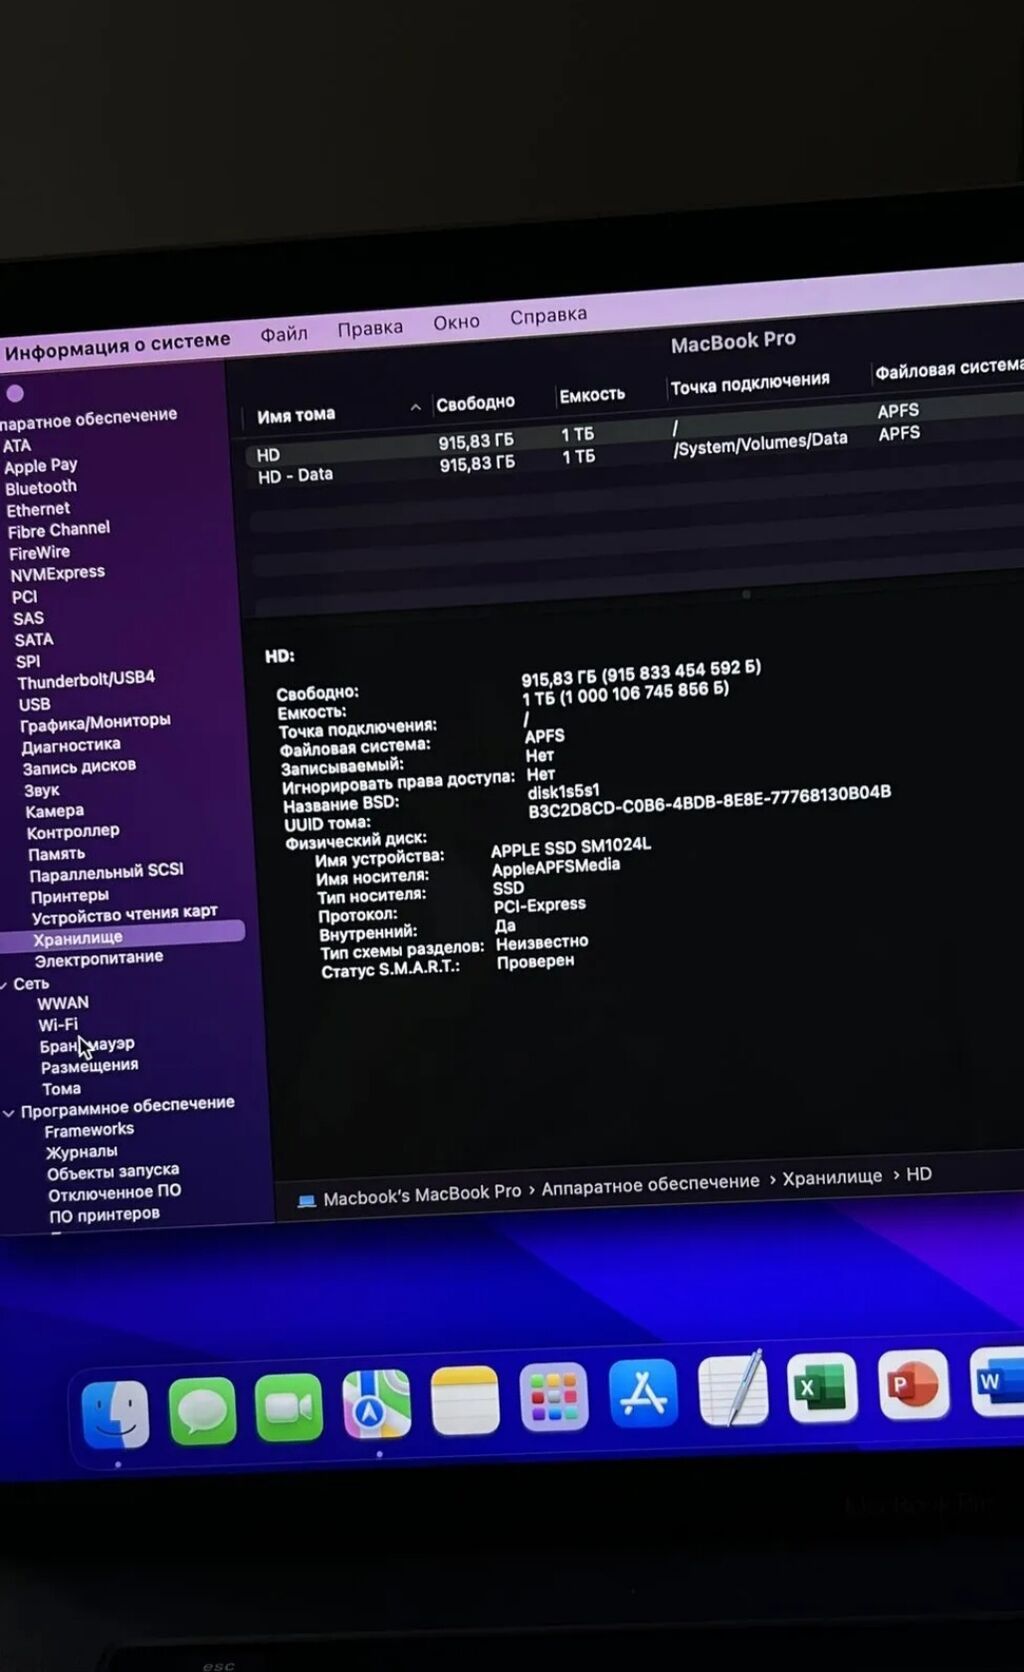Click the Файловая система column header

[x=949, y=368]
